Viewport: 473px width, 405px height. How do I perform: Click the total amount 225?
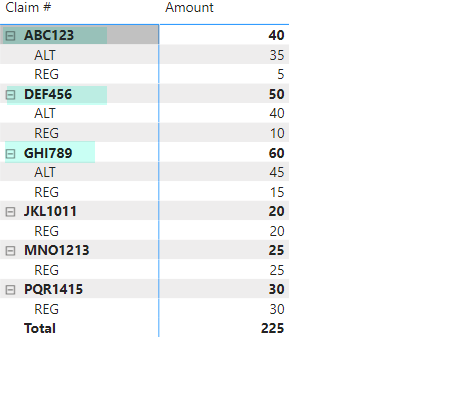click(272, 329)
